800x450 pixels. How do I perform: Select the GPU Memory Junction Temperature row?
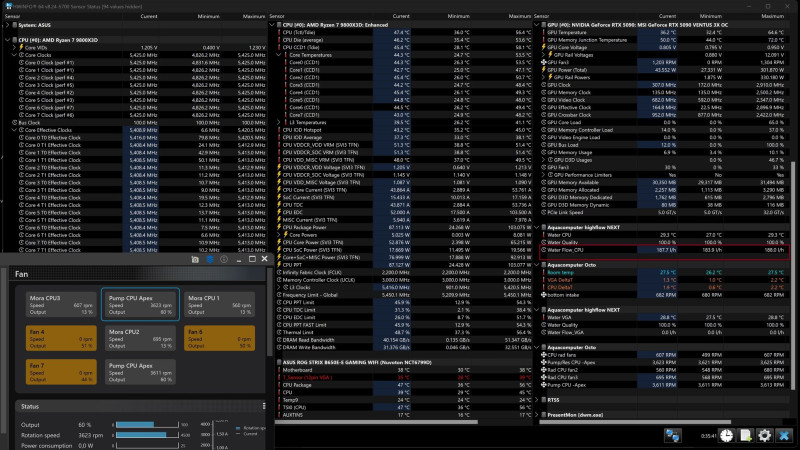664,40
